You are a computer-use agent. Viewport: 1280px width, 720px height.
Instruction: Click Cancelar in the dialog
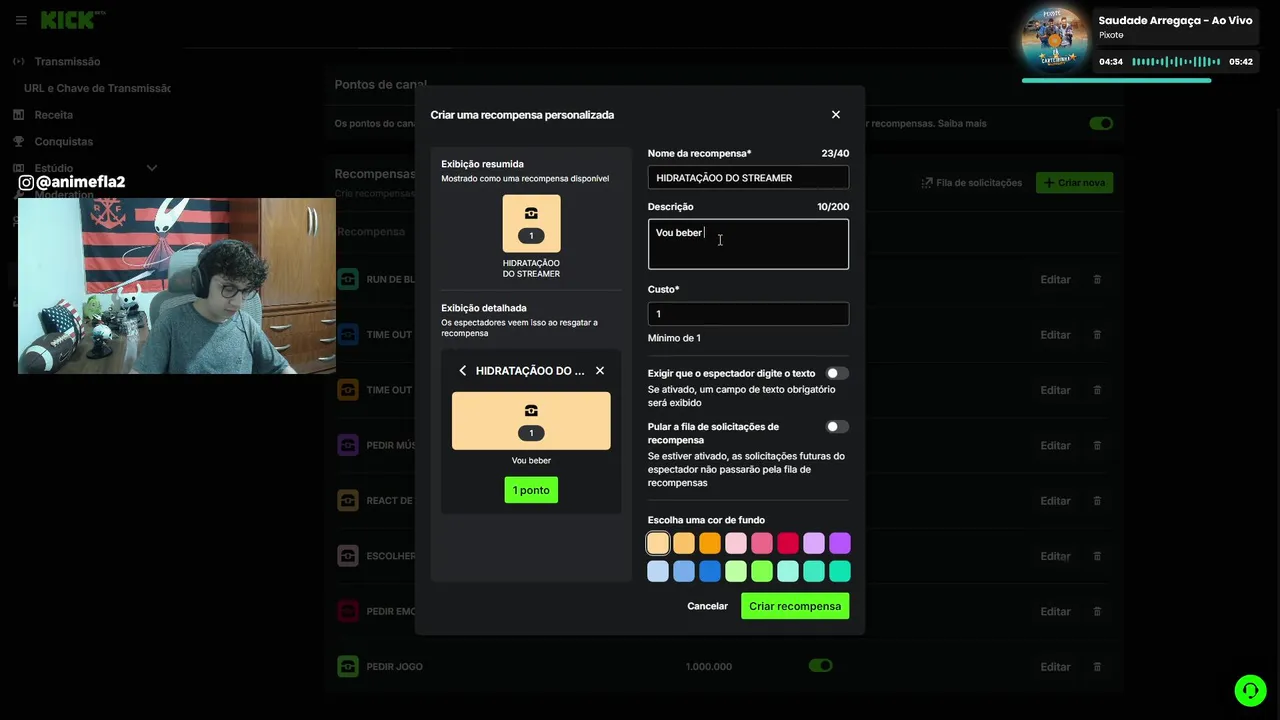point(707,606)
